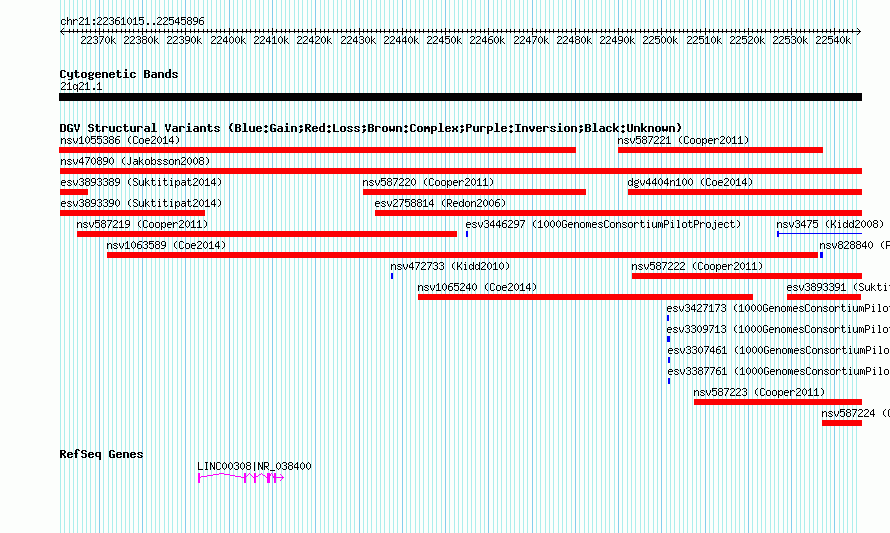Open nsv587219 (Cooper2011) label
This screenshot has height=533, width=890.
(x=142, y=224)
